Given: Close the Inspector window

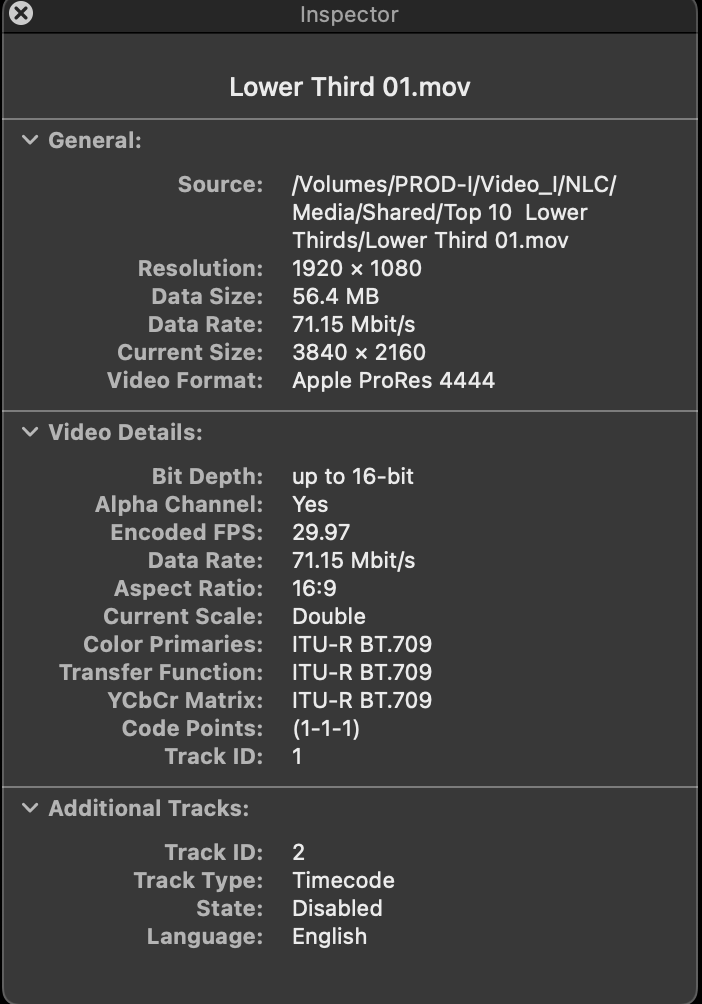Looking at the screenshot, I should tap(20, 14).
